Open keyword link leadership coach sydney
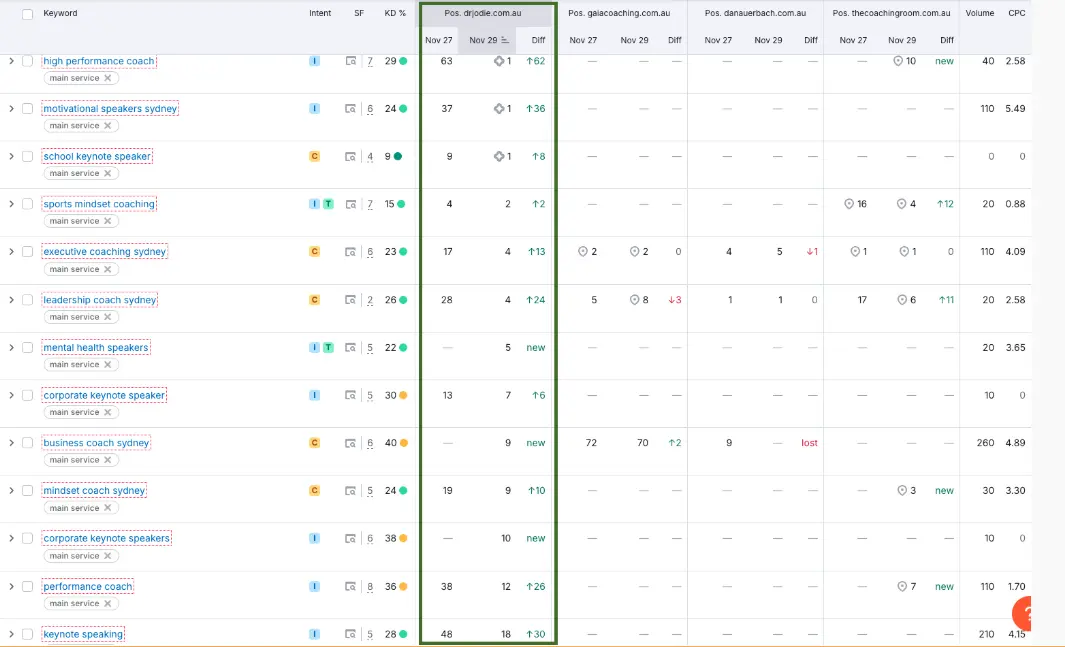 coord(100,299)
